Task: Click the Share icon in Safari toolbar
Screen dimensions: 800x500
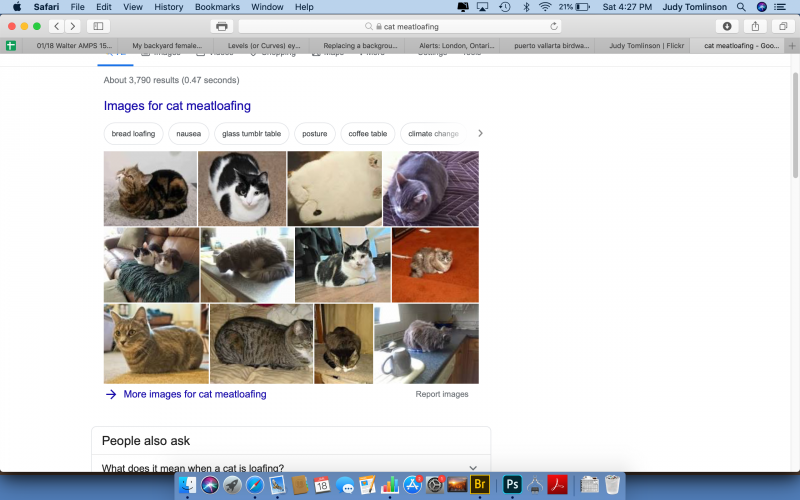Action: (x=755, y=26)
